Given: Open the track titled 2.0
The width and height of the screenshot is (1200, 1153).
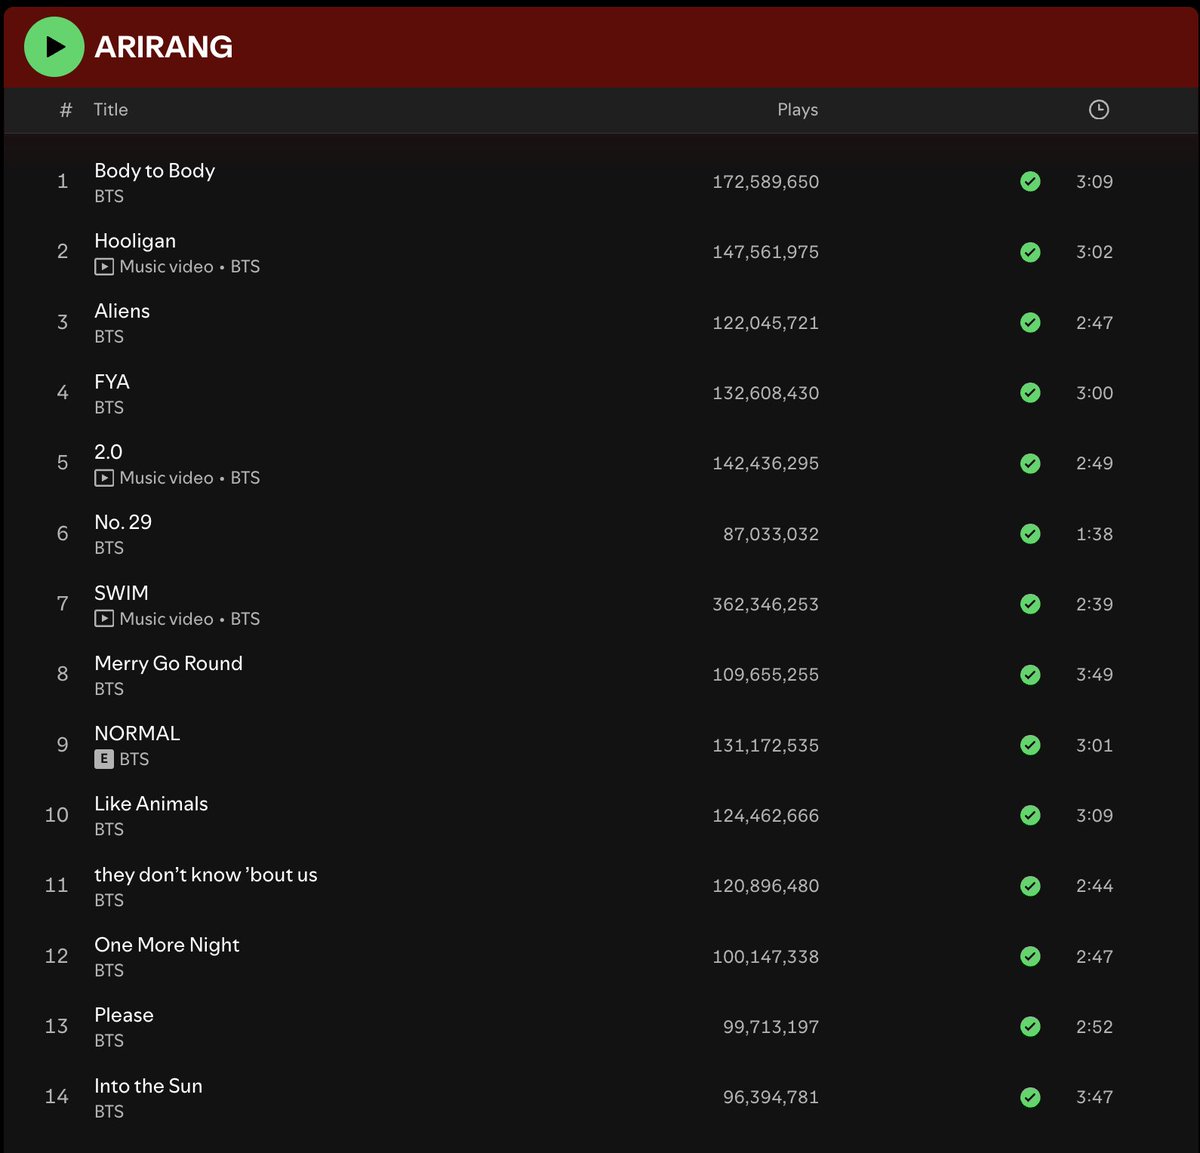Looking at the screenshot, I should tap(108, 452).
